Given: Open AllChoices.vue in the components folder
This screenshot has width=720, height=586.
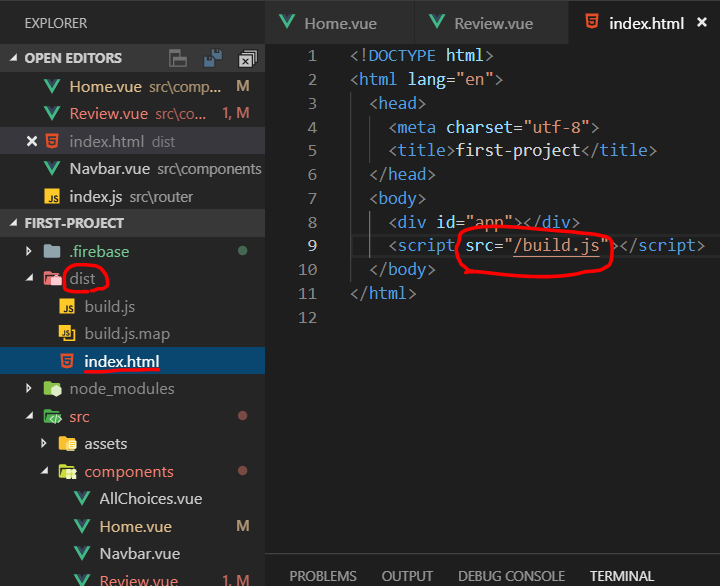Looking at the screenshot, I should coord(132,499).
